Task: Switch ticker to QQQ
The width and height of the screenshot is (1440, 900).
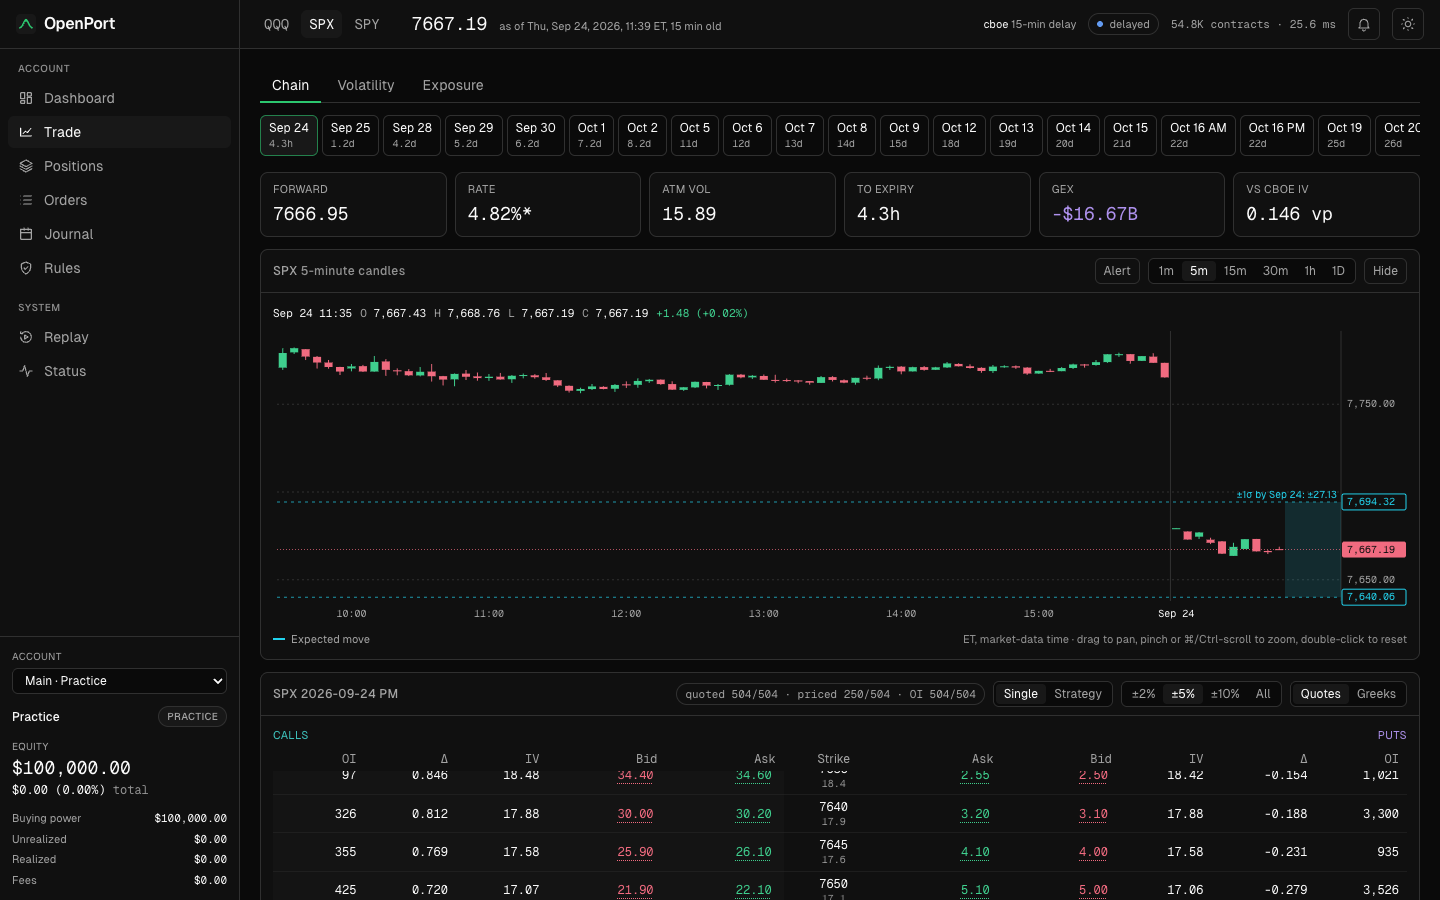Action: 276,24
